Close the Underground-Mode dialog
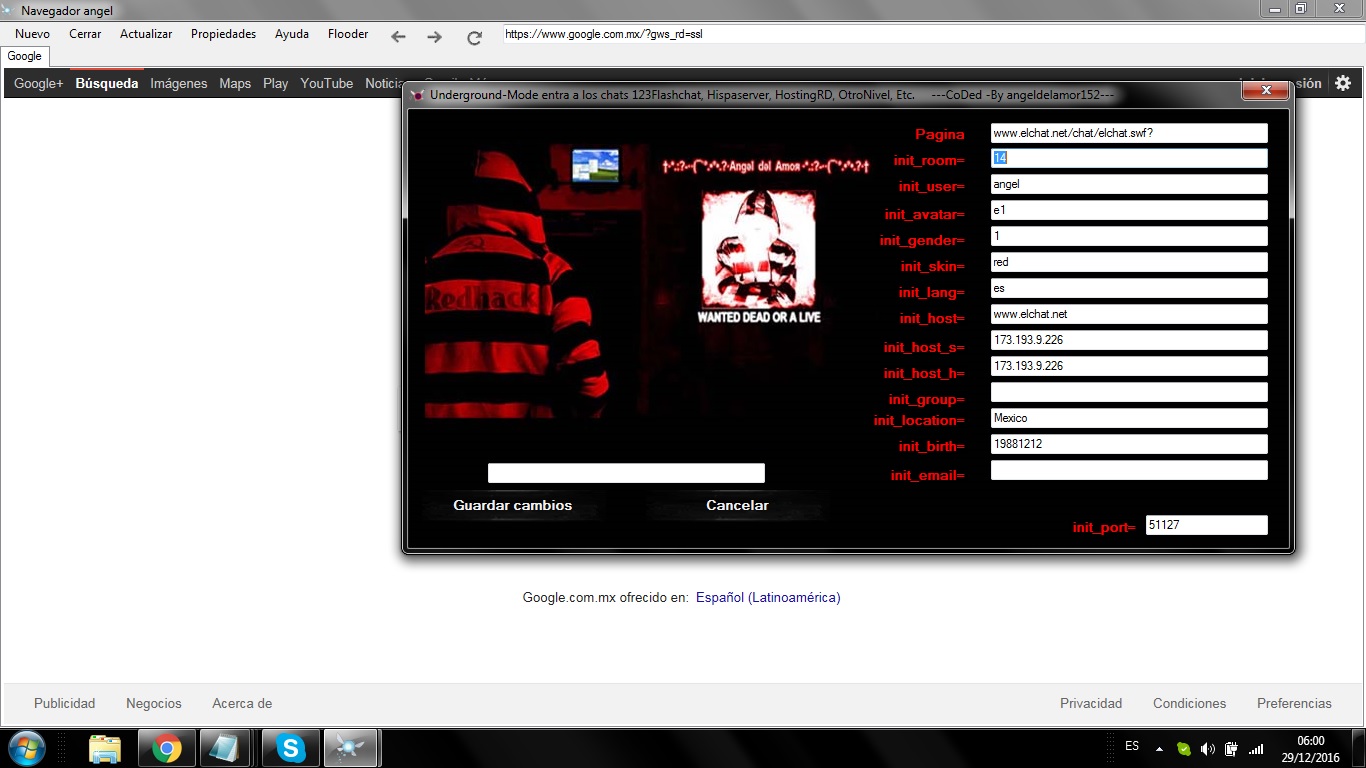 [x=1266, y=90]
